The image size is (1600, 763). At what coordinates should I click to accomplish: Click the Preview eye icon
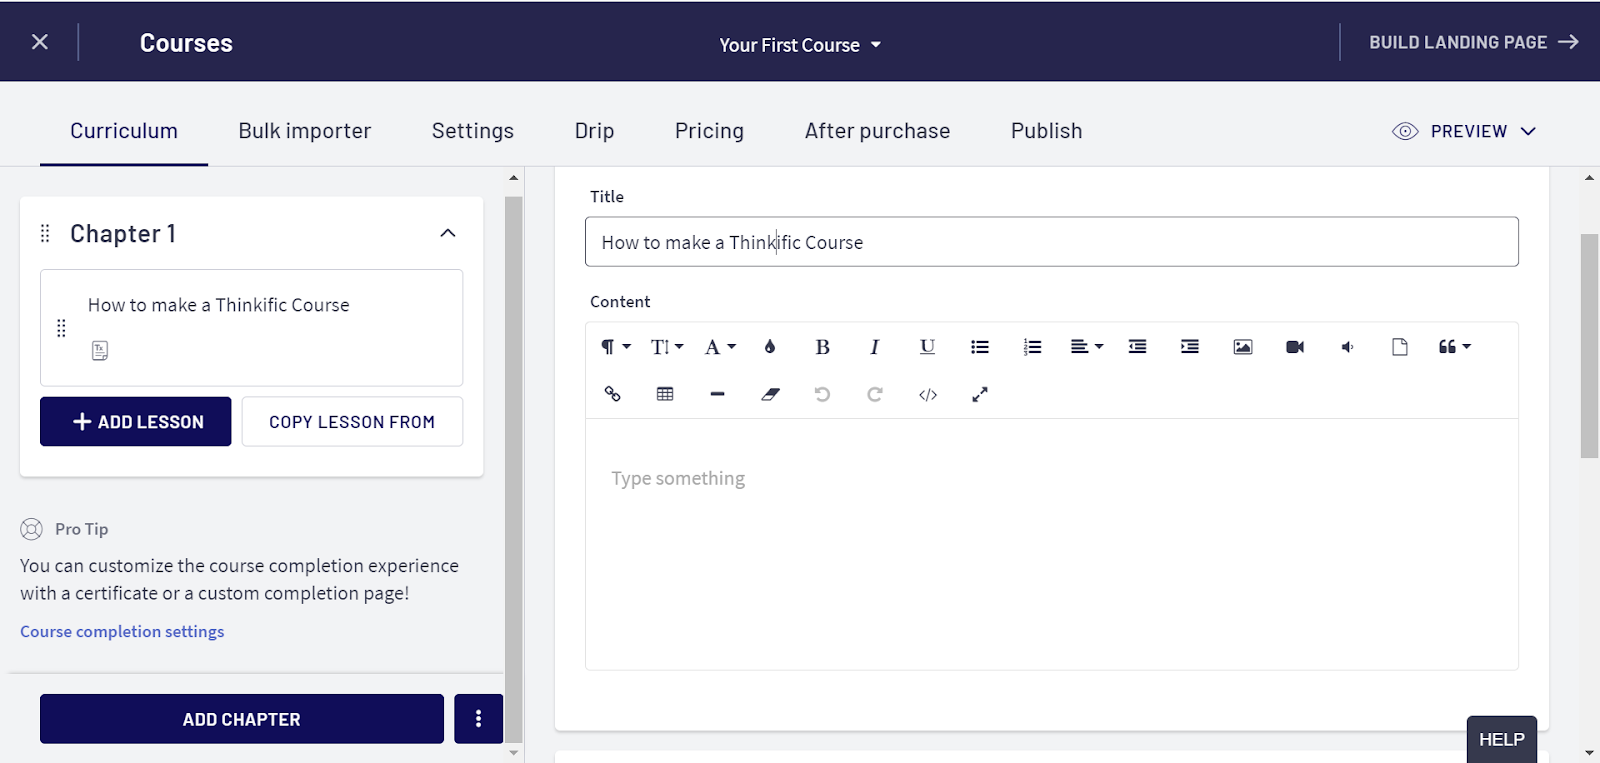pos(1405,132)
